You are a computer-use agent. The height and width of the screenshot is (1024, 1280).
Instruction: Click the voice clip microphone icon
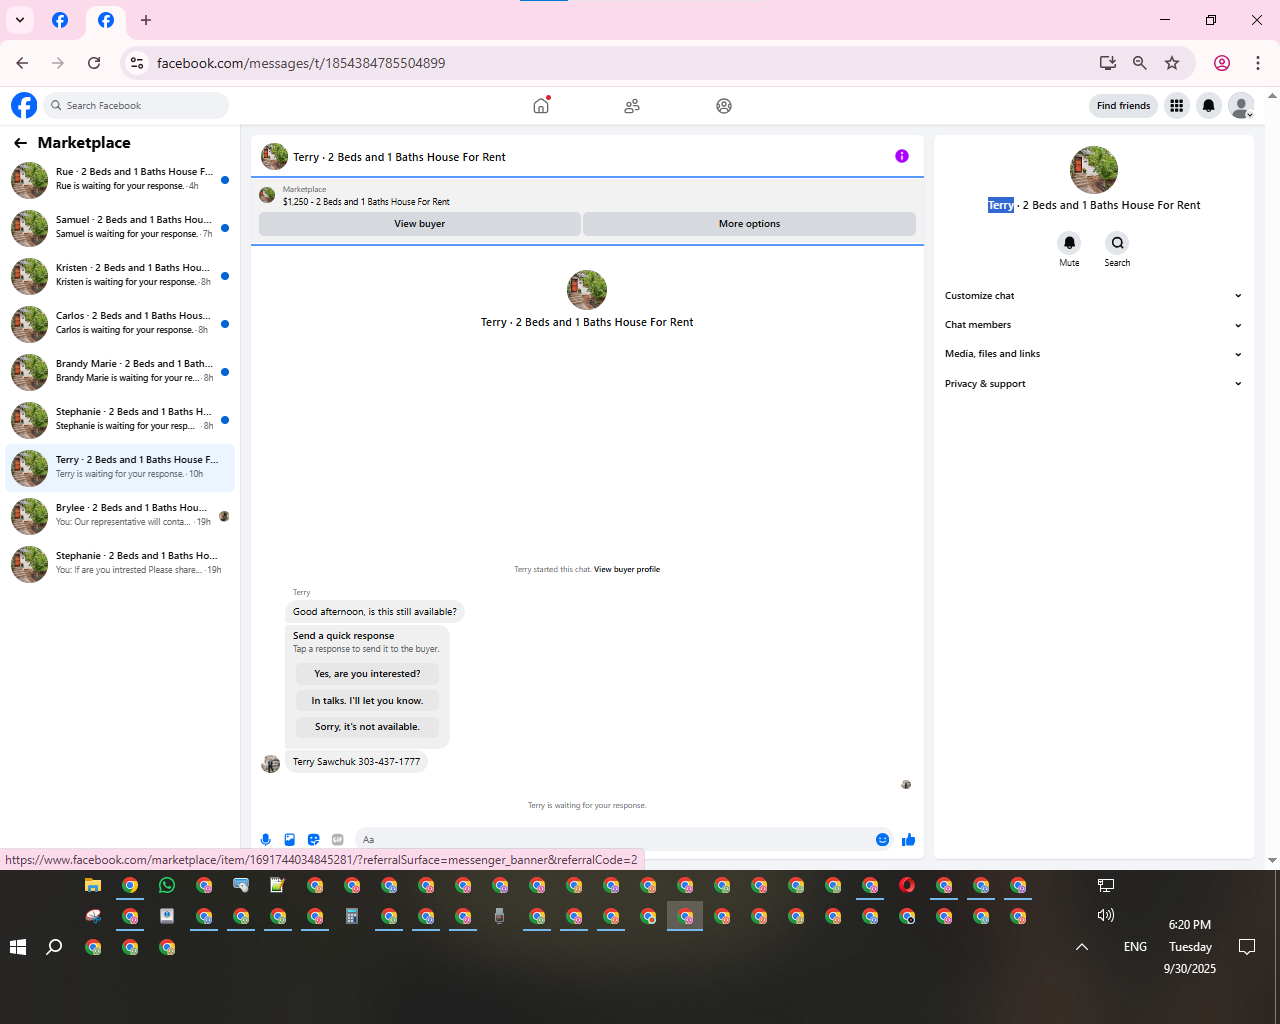coord(266,840)
